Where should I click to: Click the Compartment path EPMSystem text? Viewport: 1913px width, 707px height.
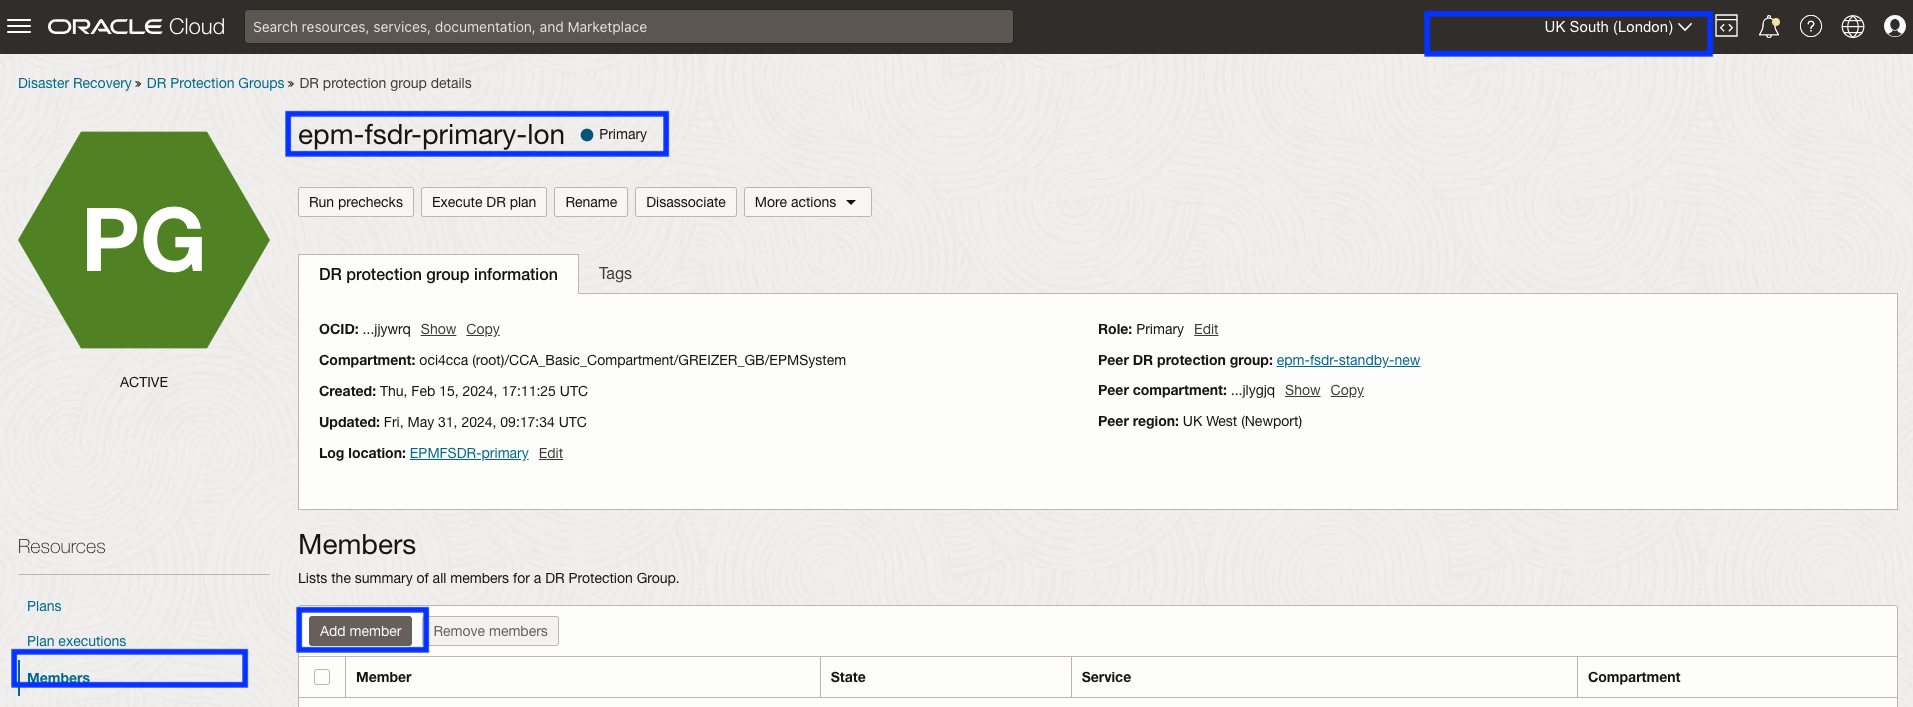[x=582, y=360]
